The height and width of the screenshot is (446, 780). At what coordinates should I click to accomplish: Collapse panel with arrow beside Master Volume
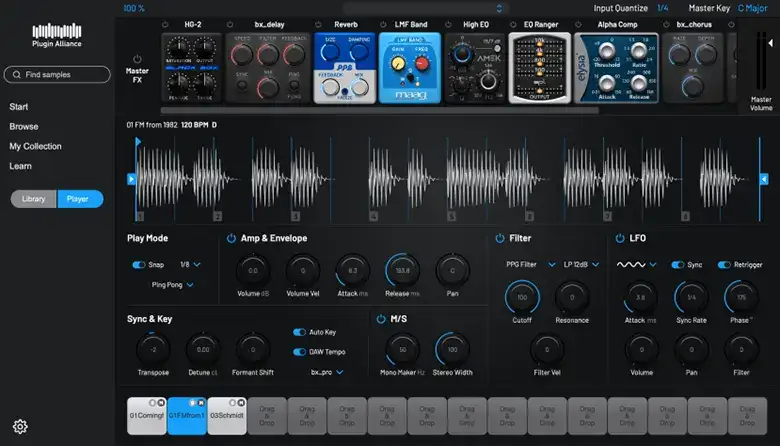point(771,43)
